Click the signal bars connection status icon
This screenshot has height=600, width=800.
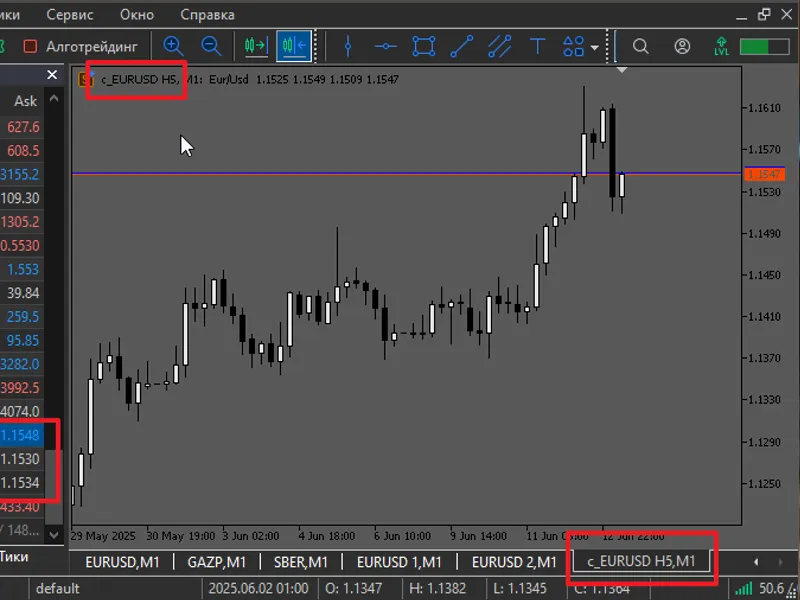743,588
